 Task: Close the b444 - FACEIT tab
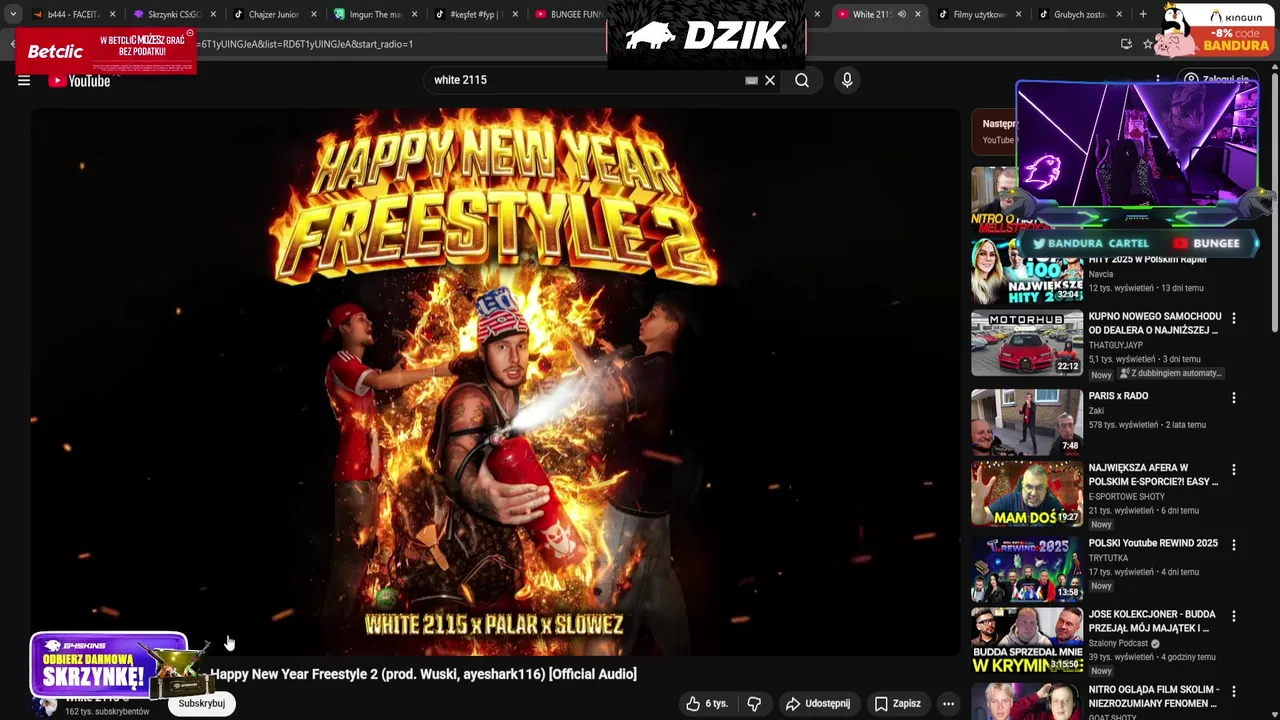[x=112, y=14]
